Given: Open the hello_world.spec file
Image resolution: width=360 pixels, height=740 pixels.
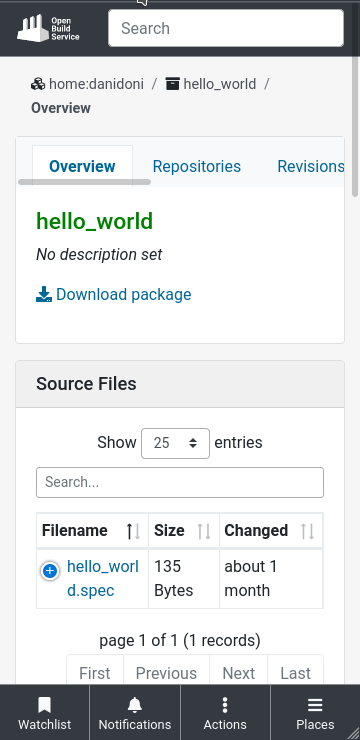Looking at the screenshot, I should 103,578.
